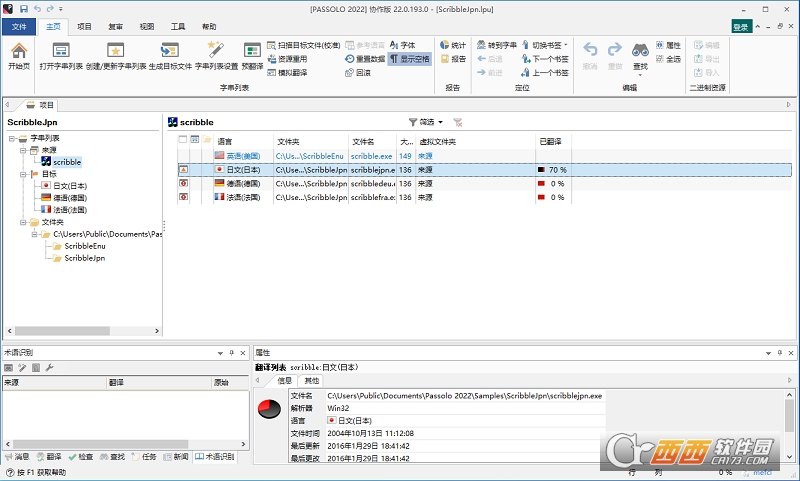
Task: Collapse the 目标 tree node
Action: 22,174
